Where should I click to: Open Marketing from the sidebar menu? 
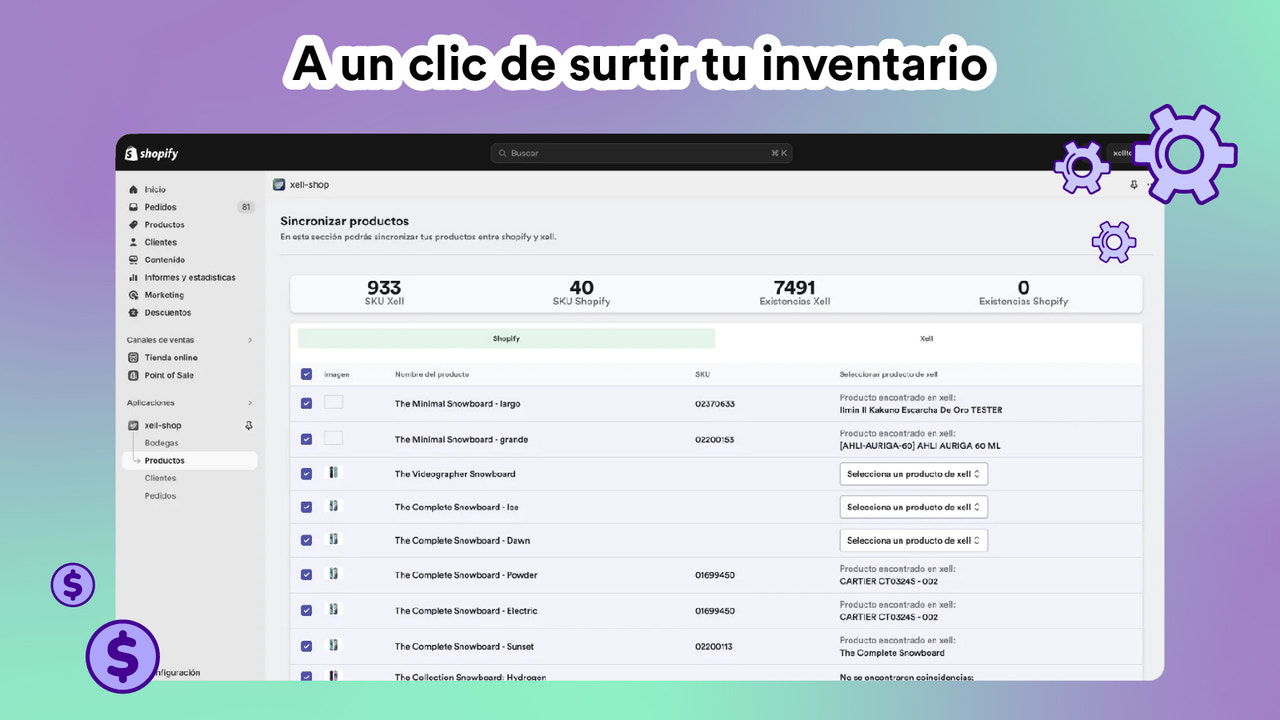point(164,295)
